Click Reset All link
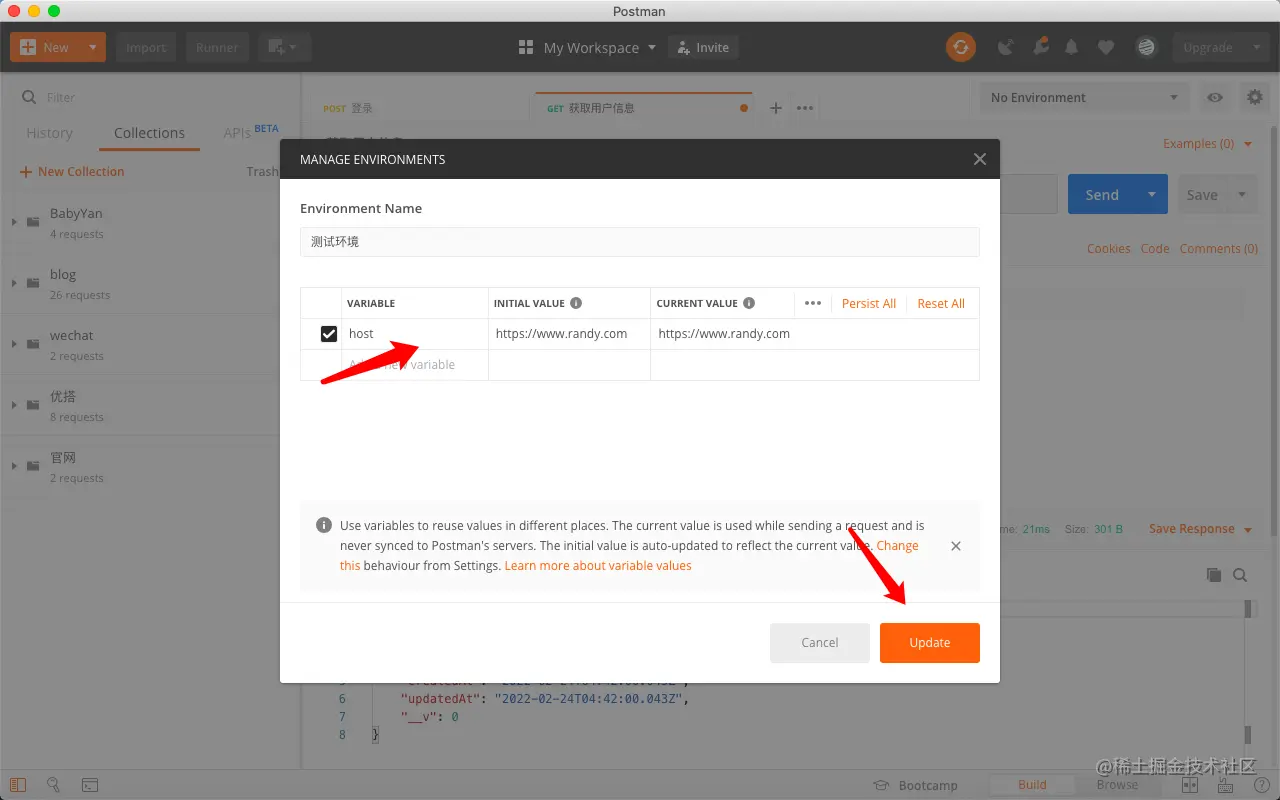This screenshot has width=1280, height=800. (941, 303)
